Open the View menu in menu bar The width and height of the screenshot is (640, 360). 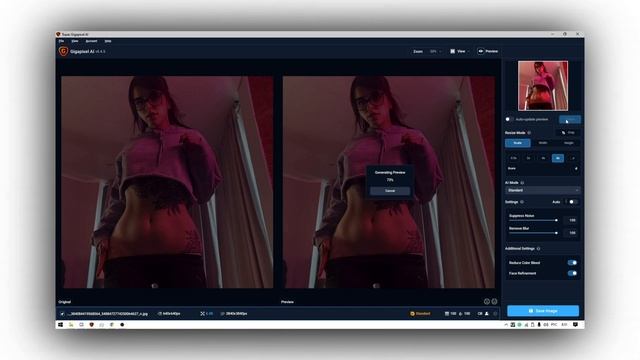tap(75, 41)
